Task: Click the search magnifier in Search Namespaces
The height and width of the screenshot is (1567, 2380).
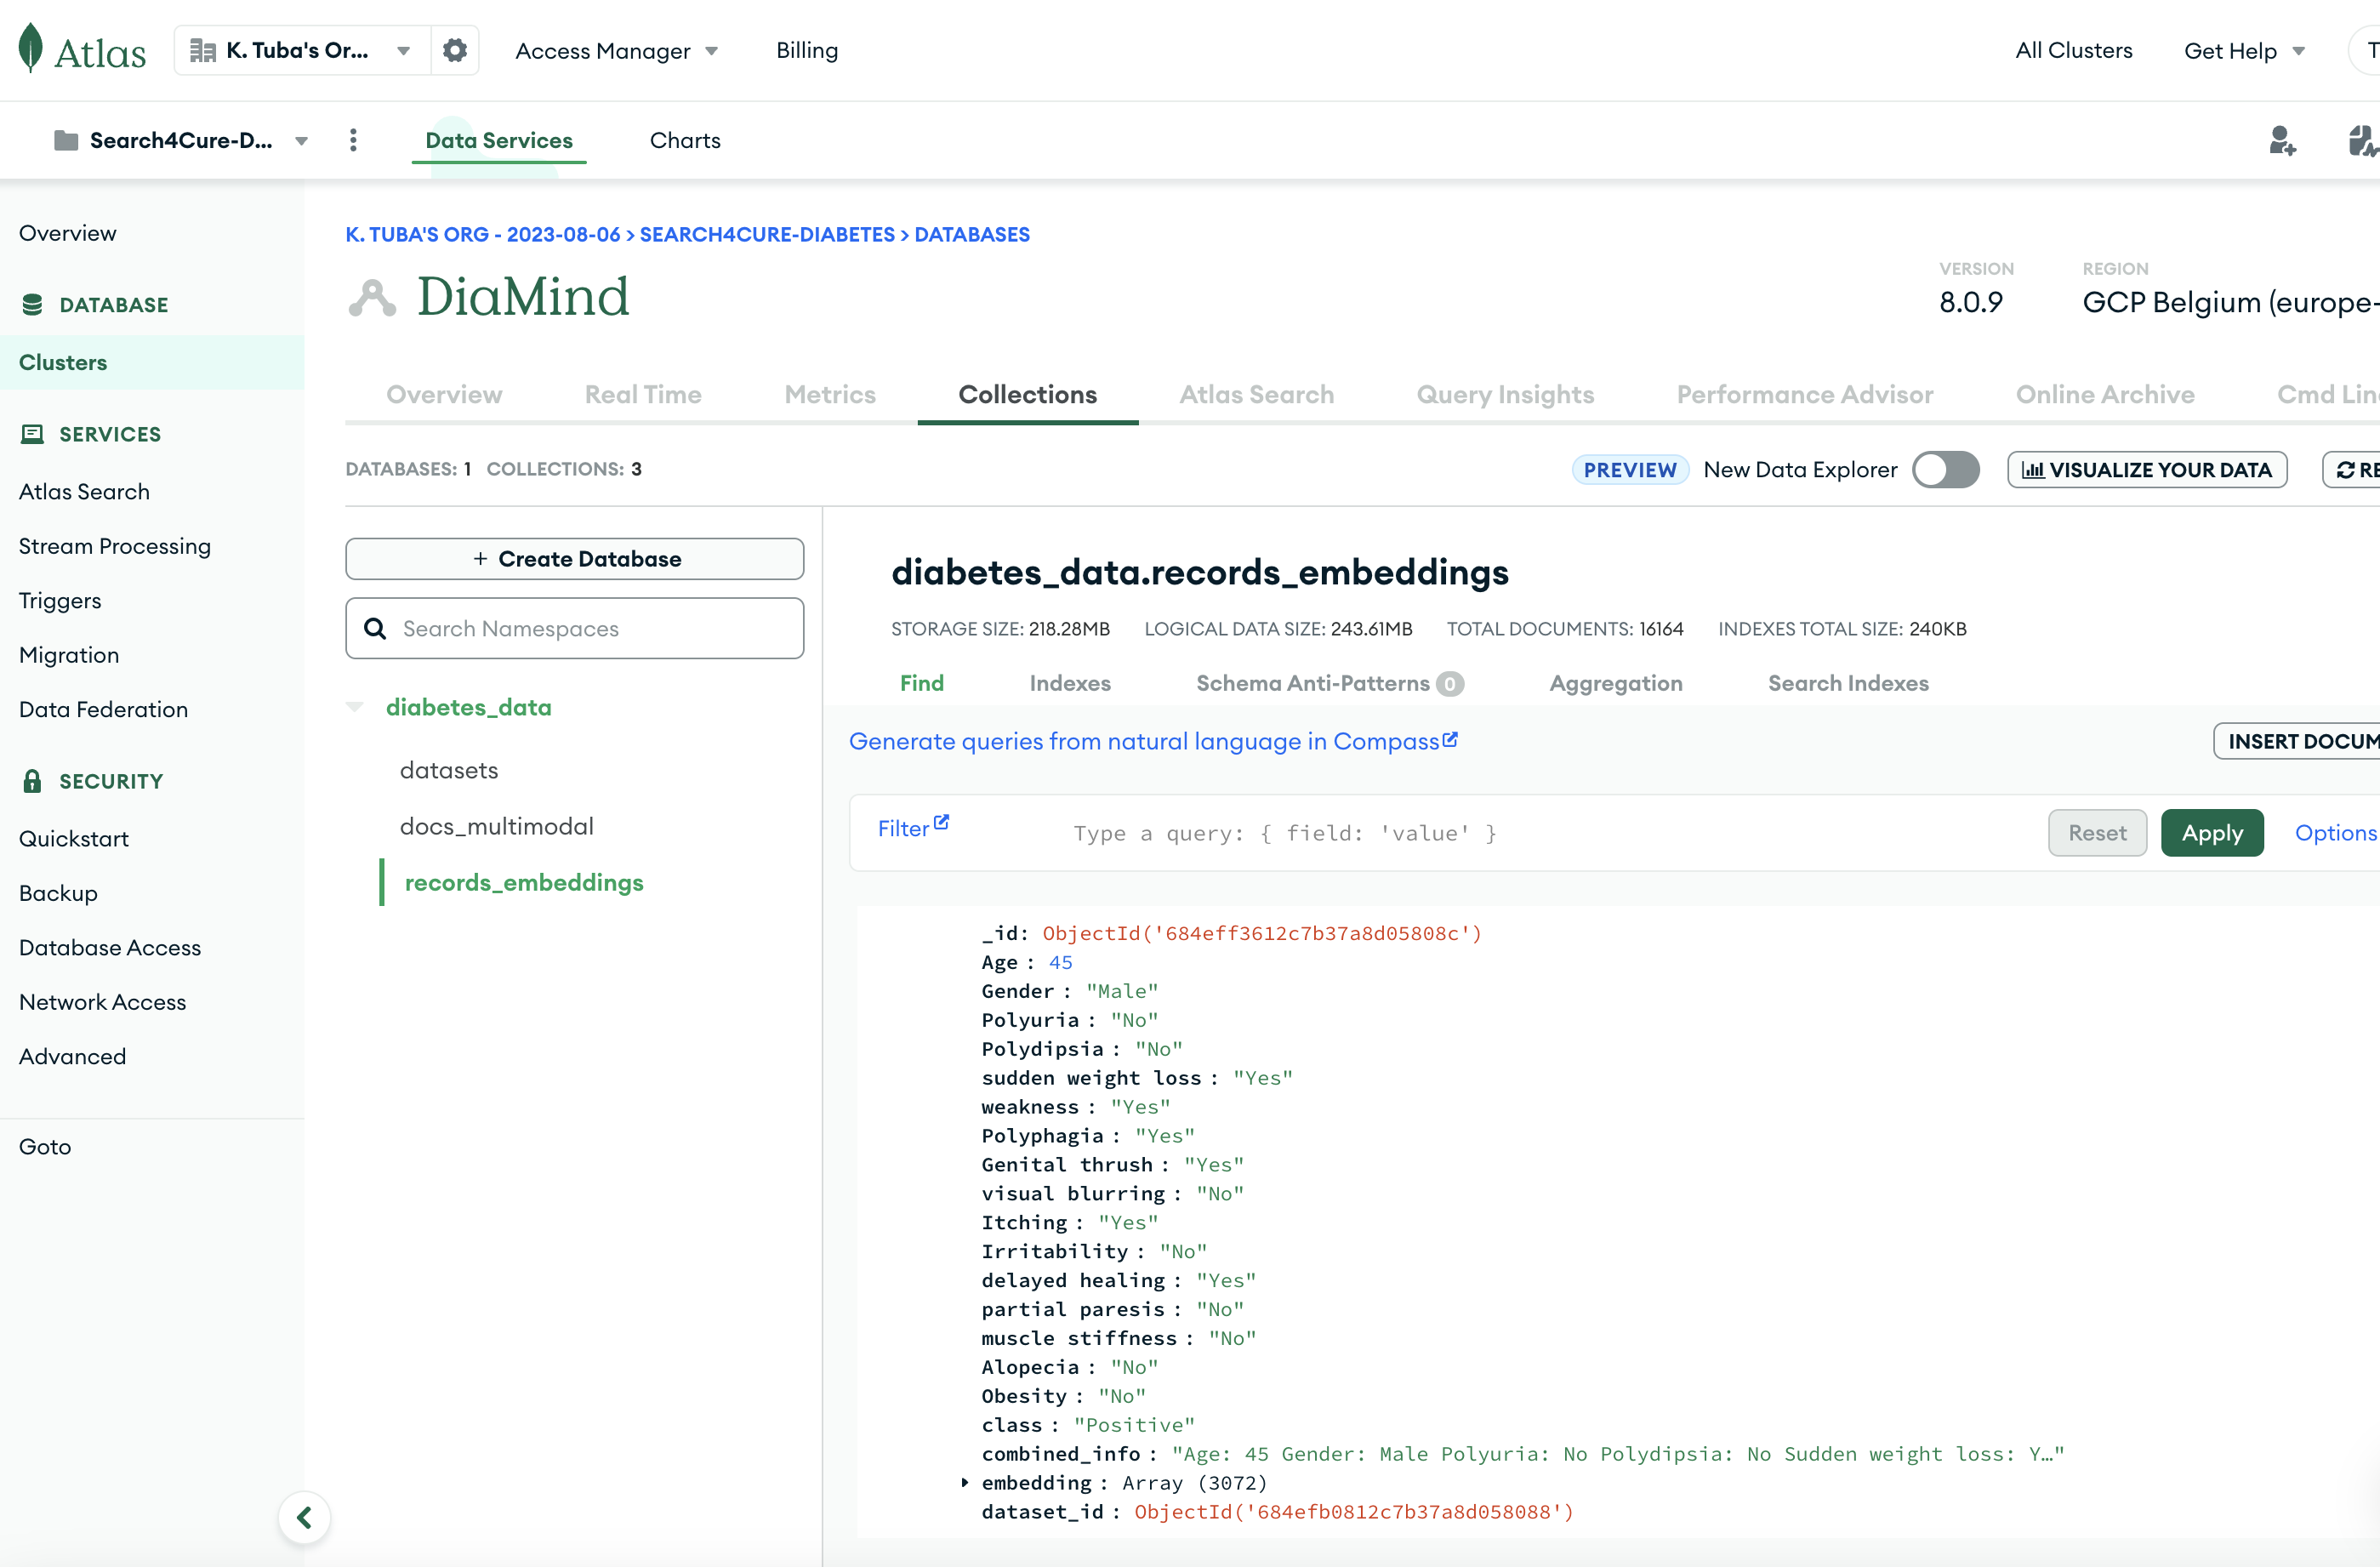Action: tap(375, 628)
